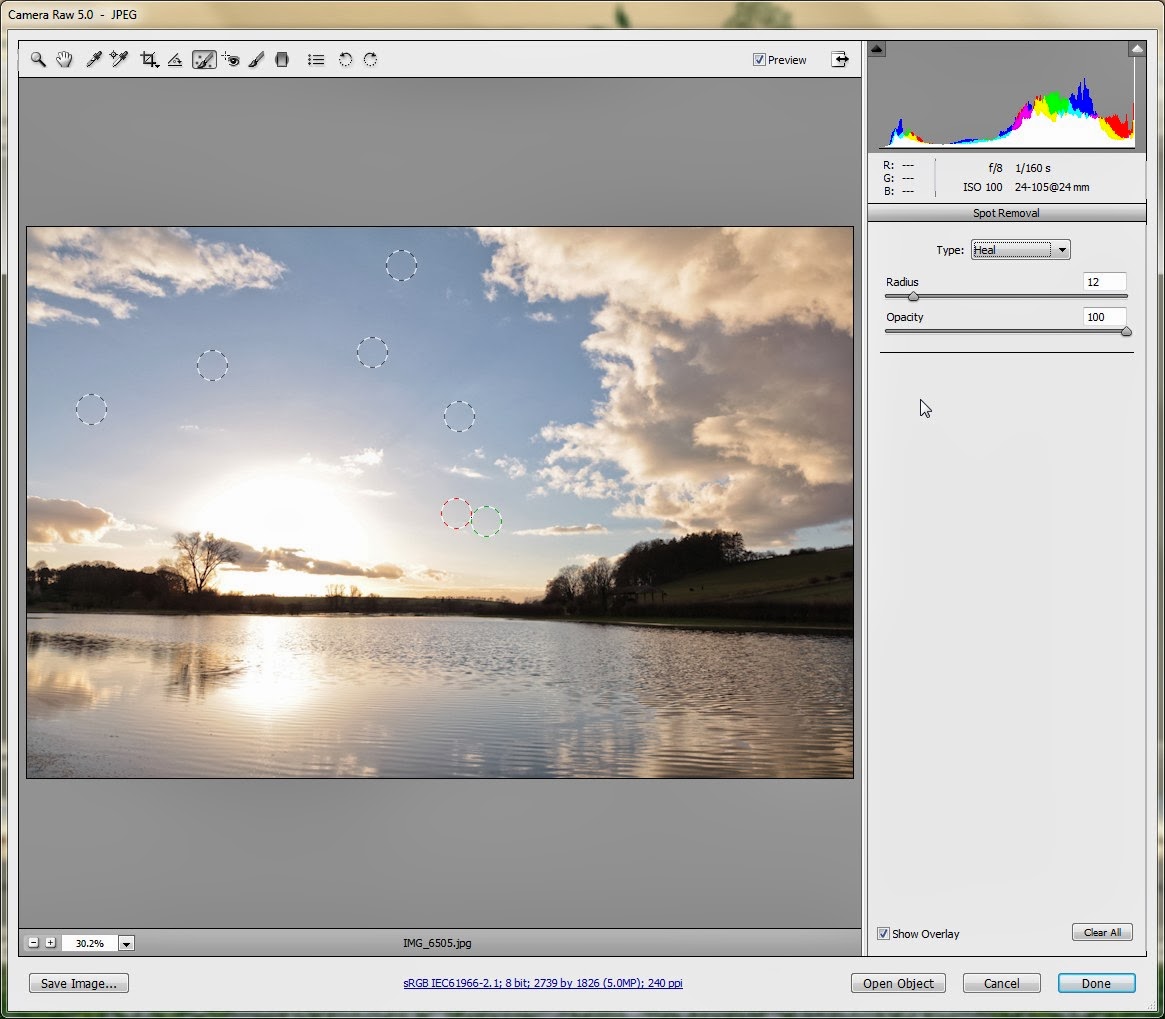Click the Save Image button

click(x=79, y=983)
